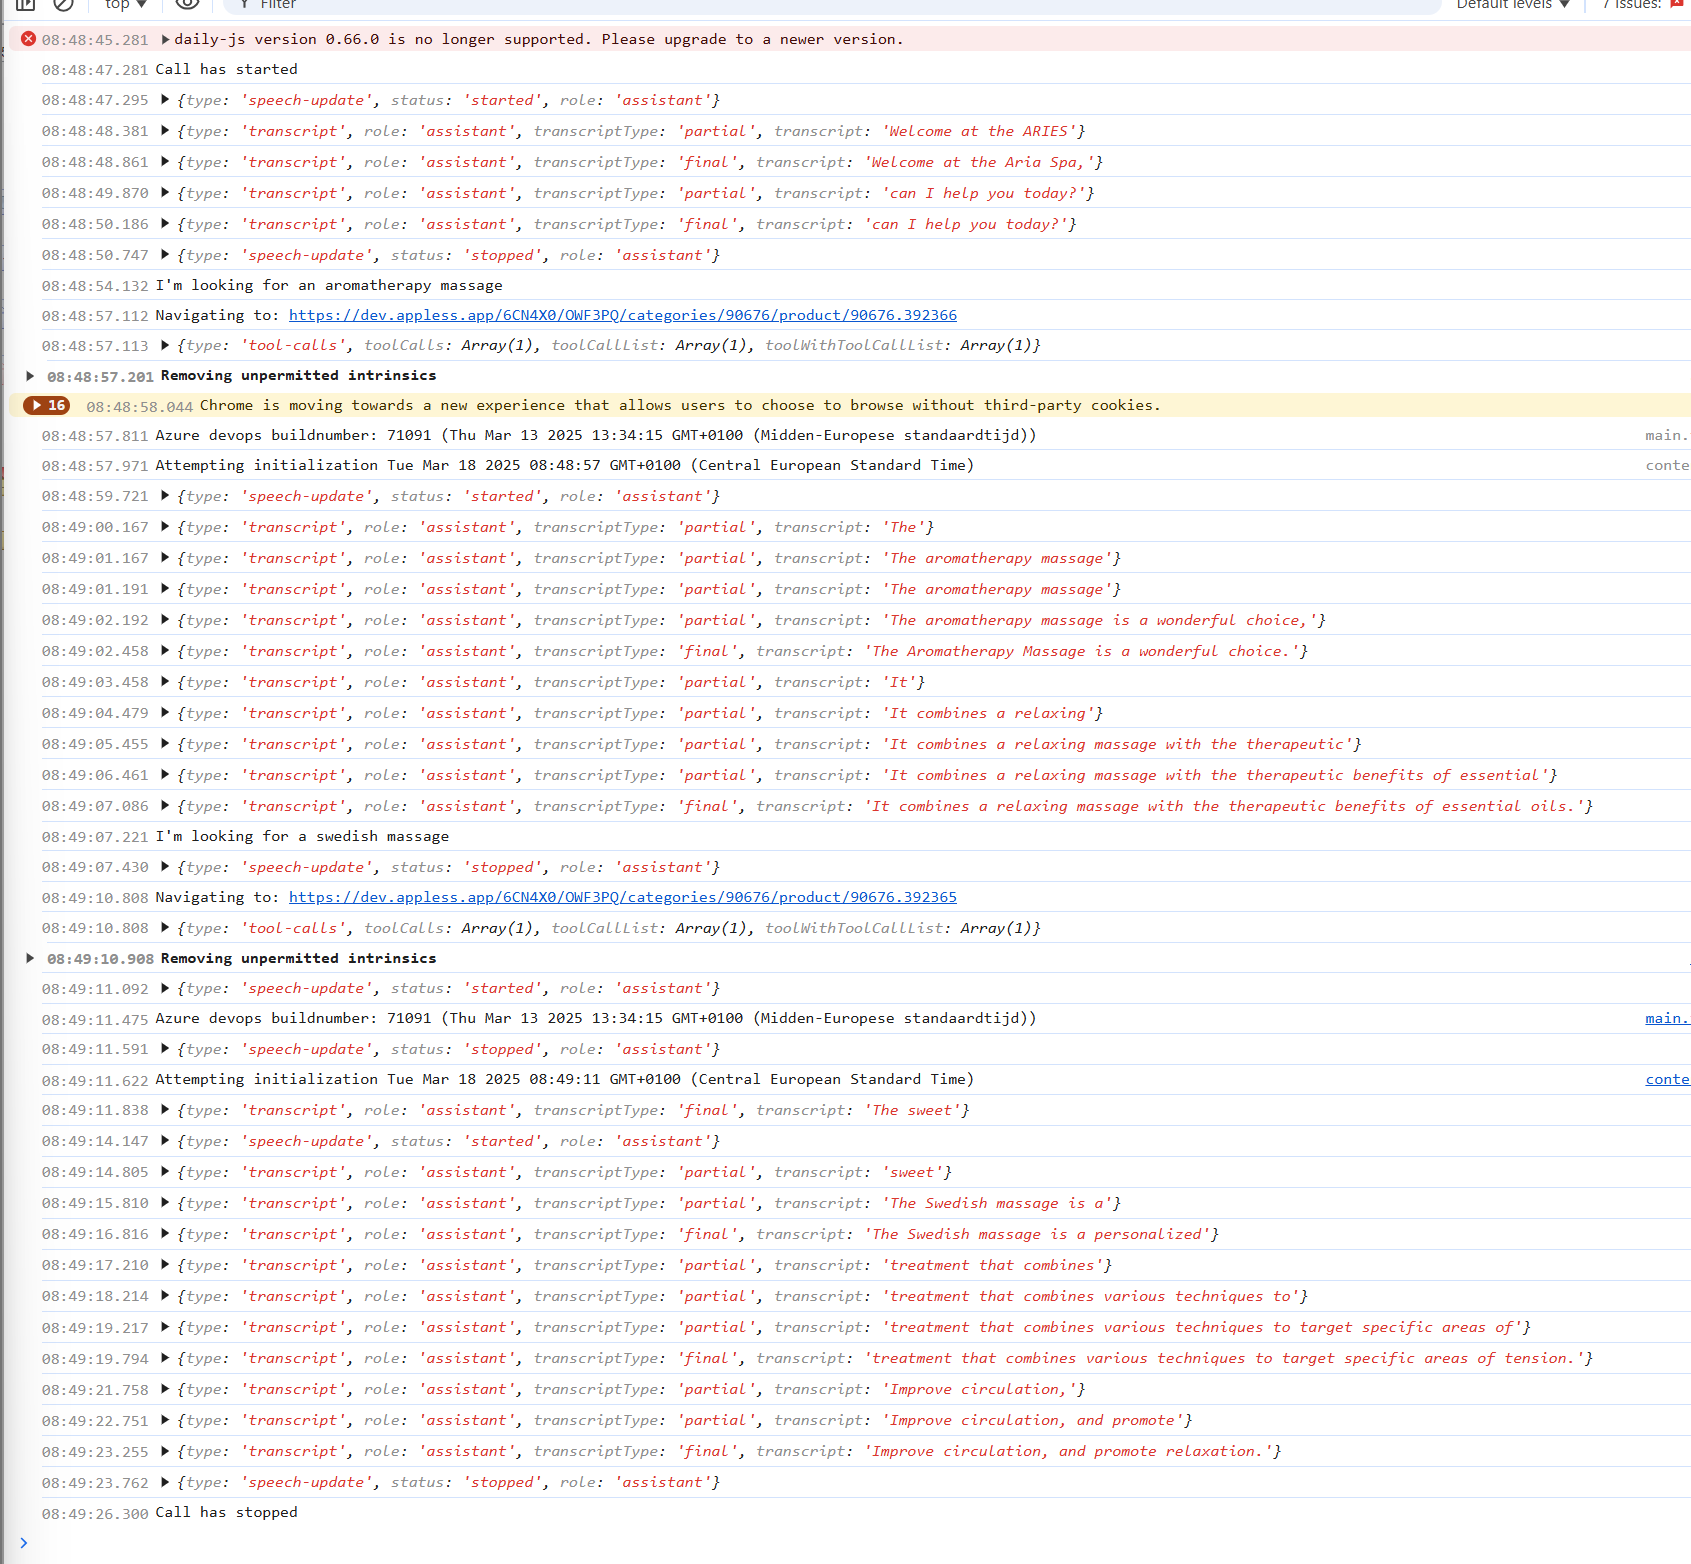This screenshot has width=1691, height=1564.
Task: Open the product URL ending 90676.392366
Action: pyautogui.click(x=623, y=315)
